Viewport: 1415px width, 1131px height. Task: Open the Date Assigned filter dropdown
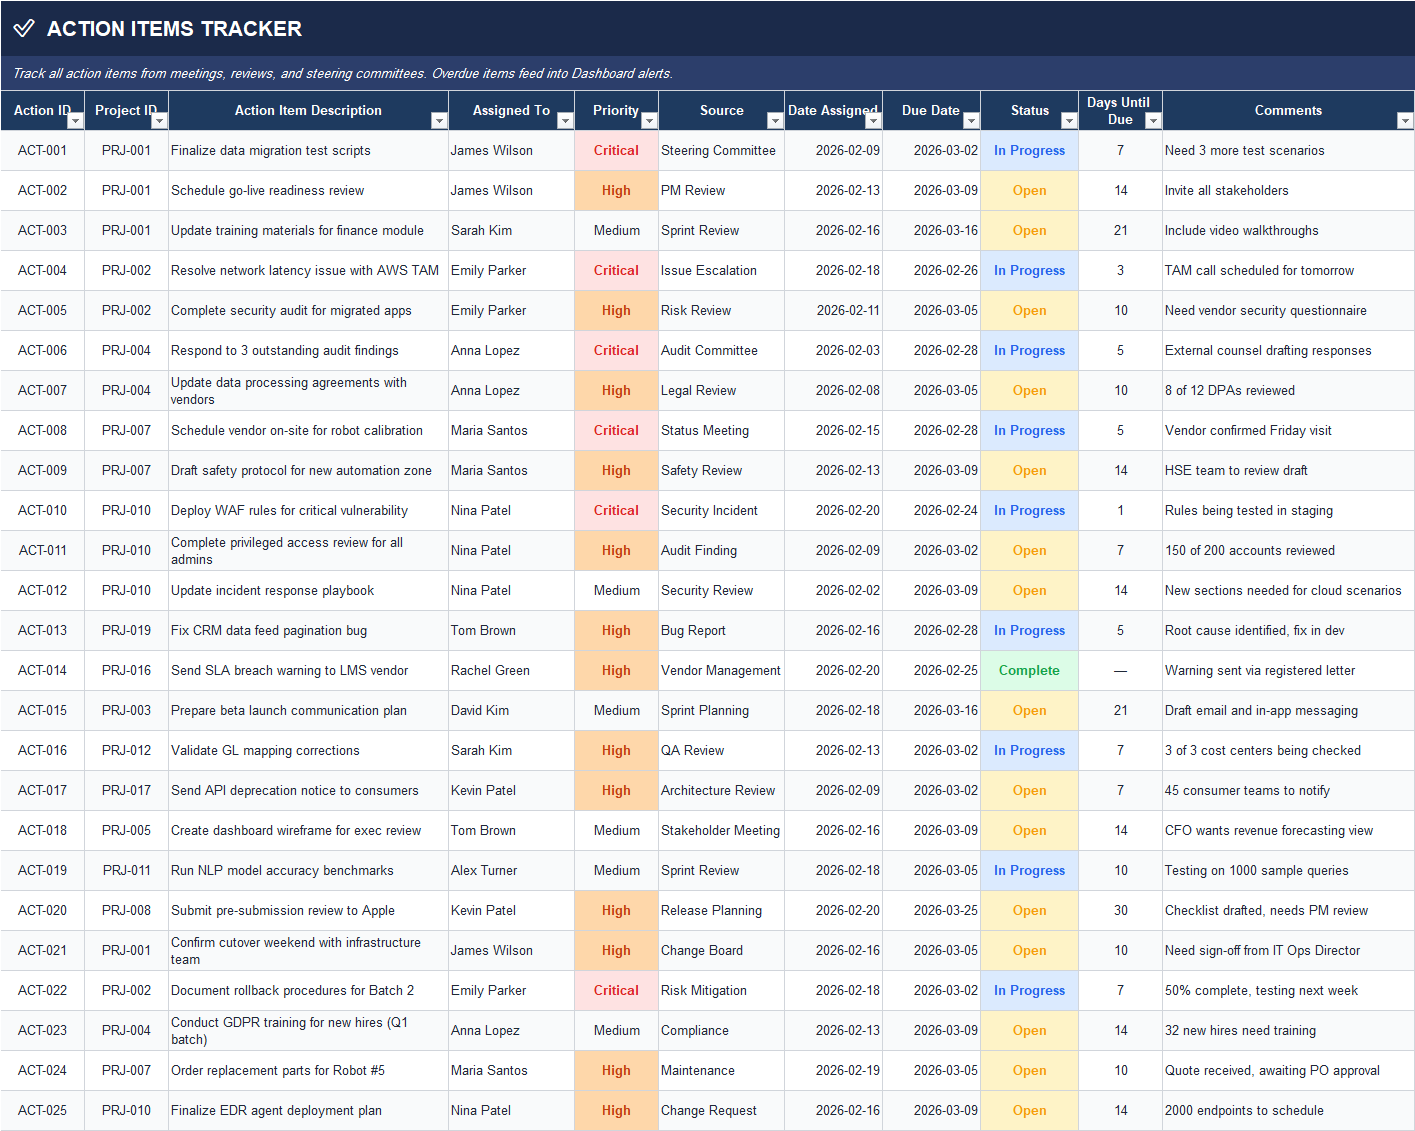pos(873,121)
